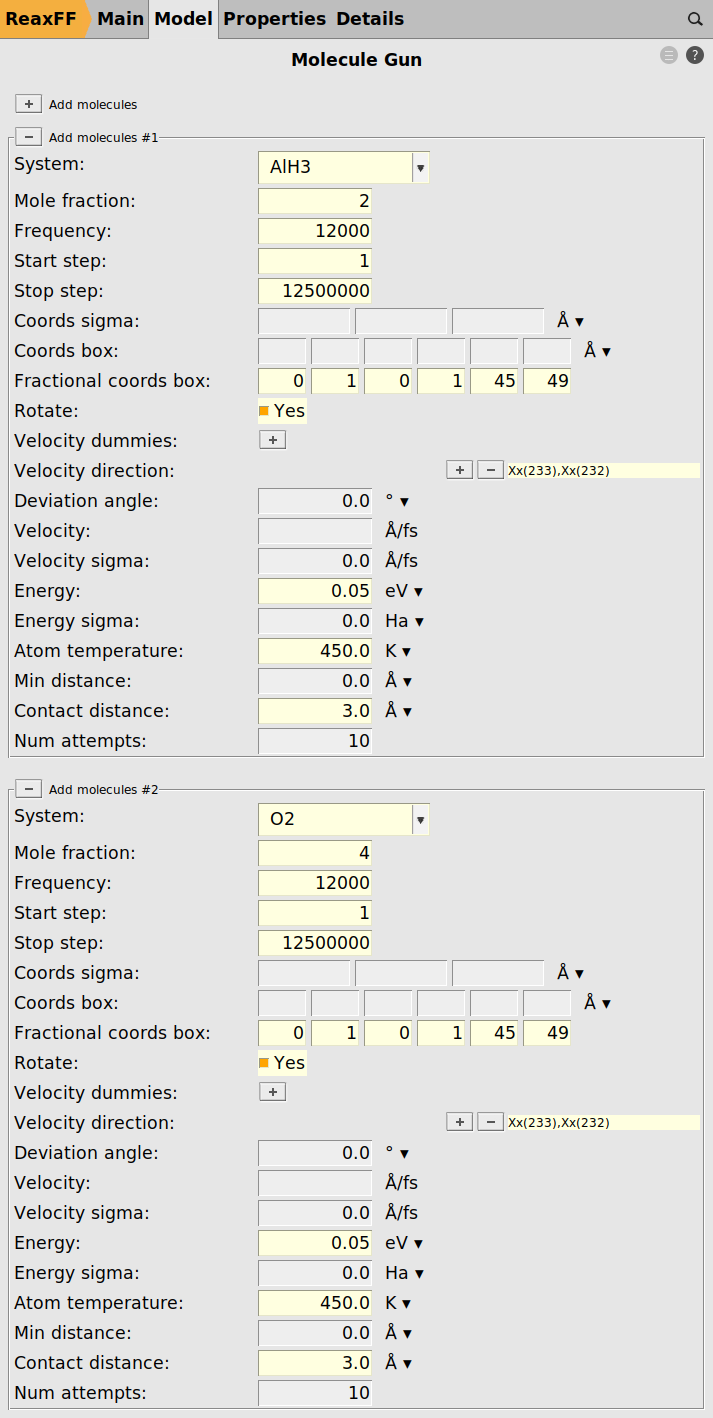Screen dimensions: 713x1418
Task: Remove Add molecules #2 using the minus icon
Action: tap(28, 789)
